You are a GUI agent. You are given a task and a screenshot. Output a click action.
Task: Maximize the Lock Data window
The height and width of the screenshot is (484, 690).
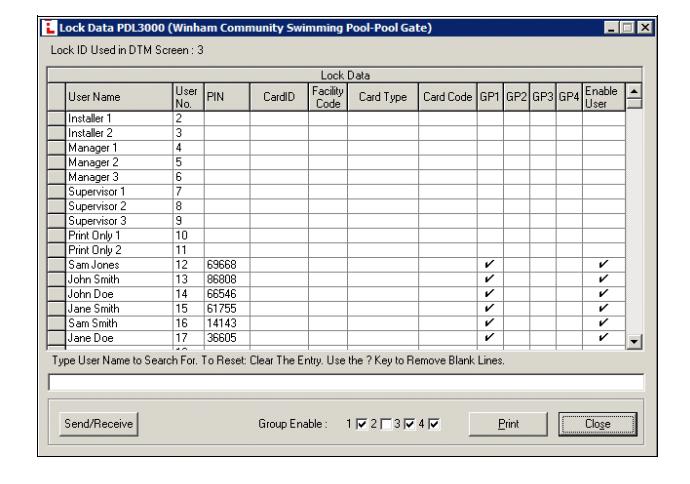[x=628, y=28]
